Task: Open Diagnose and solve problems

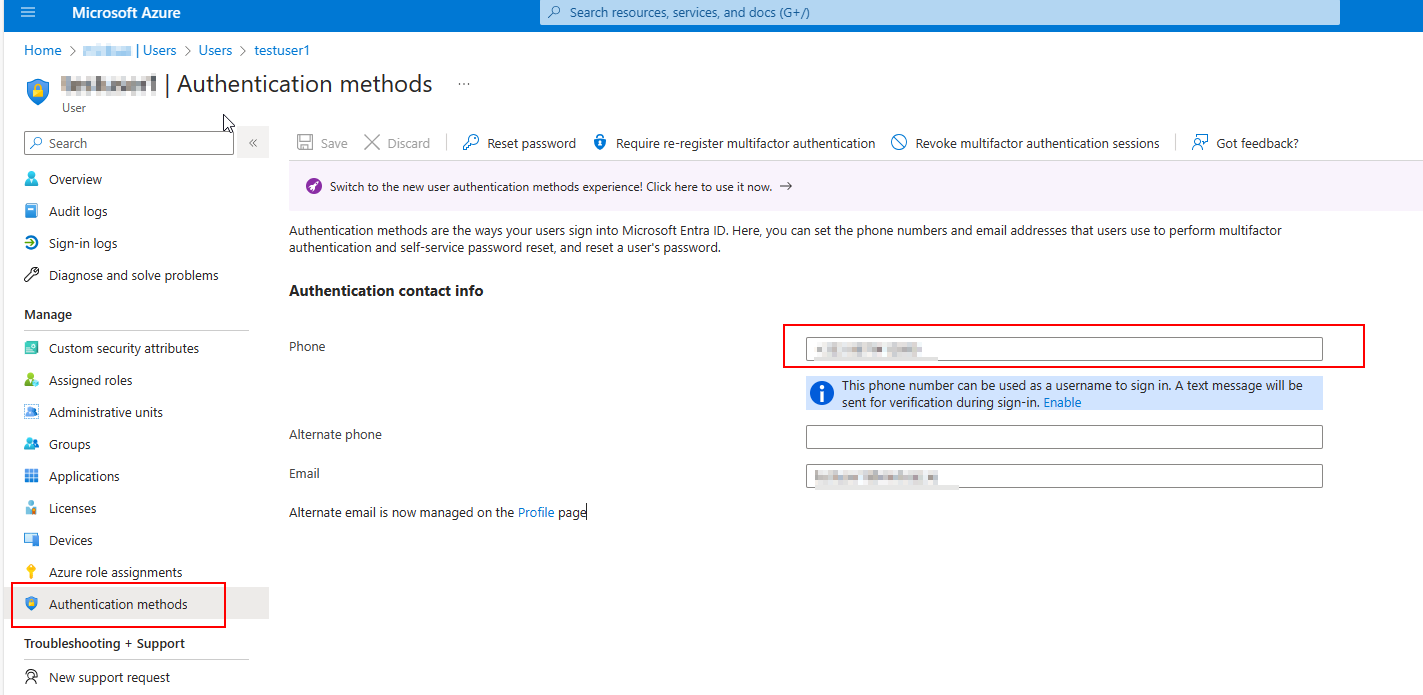Action: tap(133, 275)
